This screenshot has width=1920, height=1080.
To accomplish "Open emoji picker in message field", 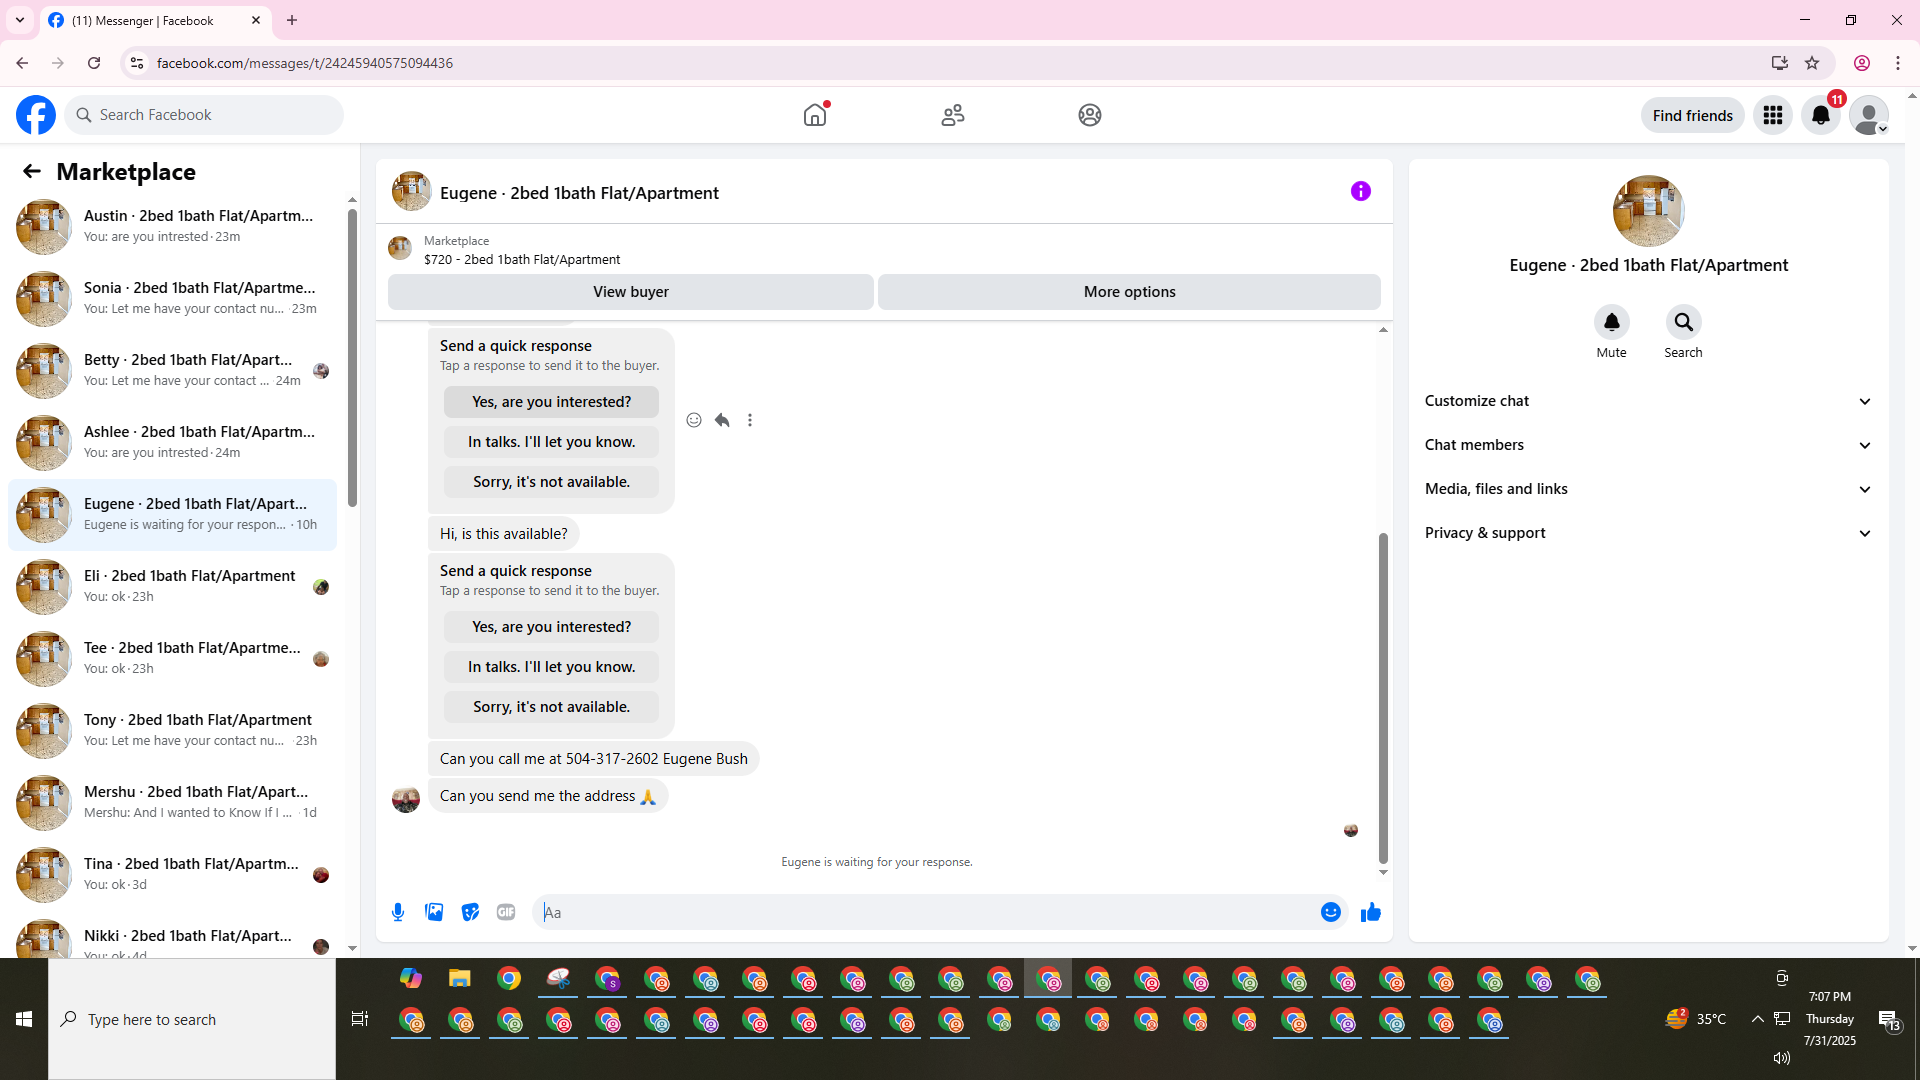I will [x=1330, y=912].
